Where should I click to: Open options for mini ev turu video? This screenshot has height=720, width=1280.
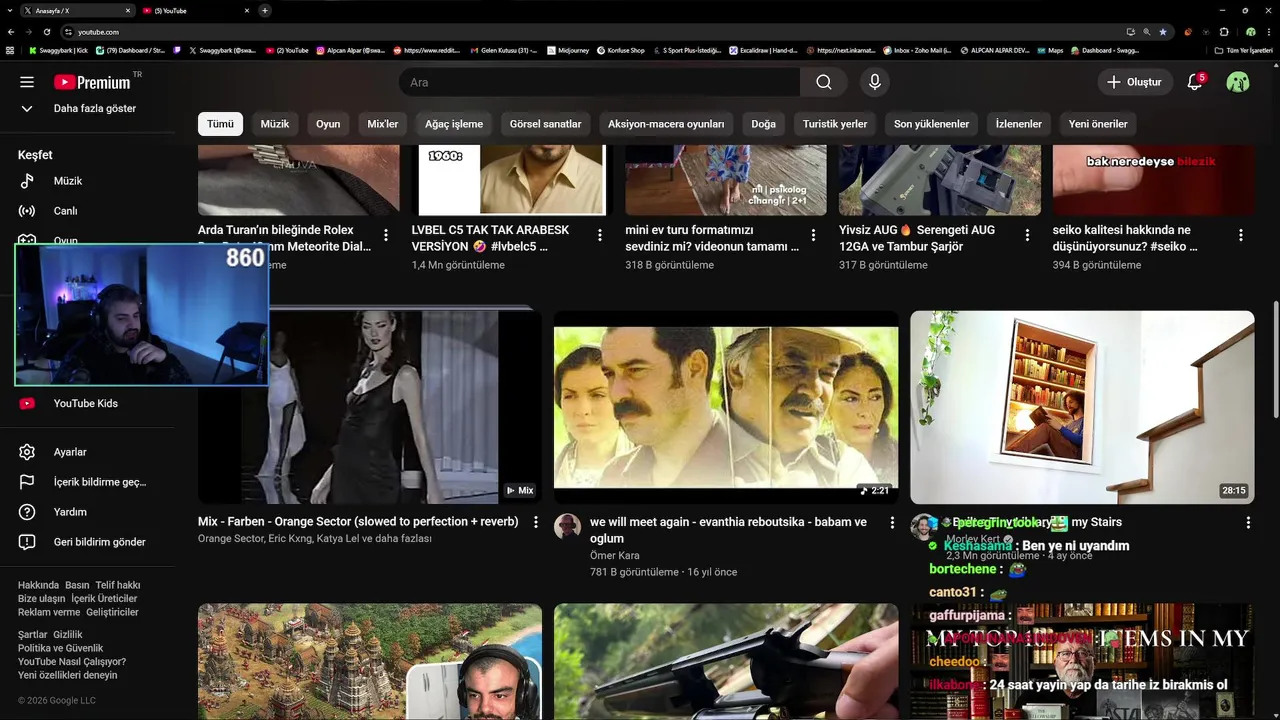(x=813, y=235)
